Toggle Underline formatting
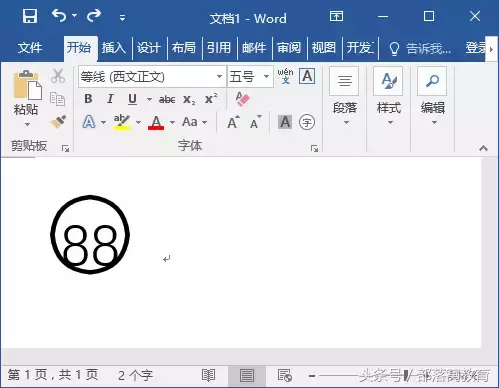 tap(132, 99)
